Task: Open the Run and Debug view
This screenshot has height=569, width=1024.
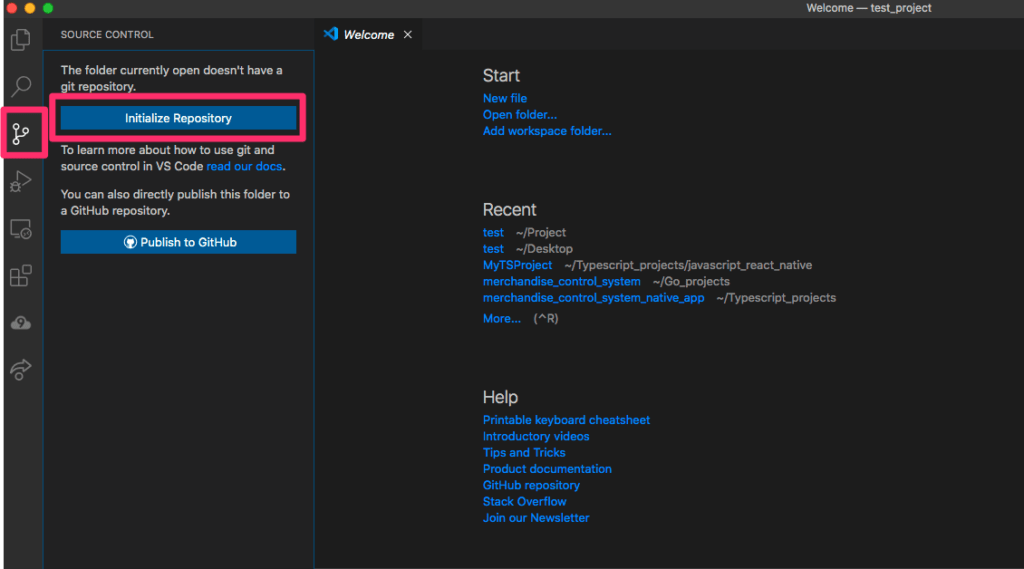Action: click(20, 182)
